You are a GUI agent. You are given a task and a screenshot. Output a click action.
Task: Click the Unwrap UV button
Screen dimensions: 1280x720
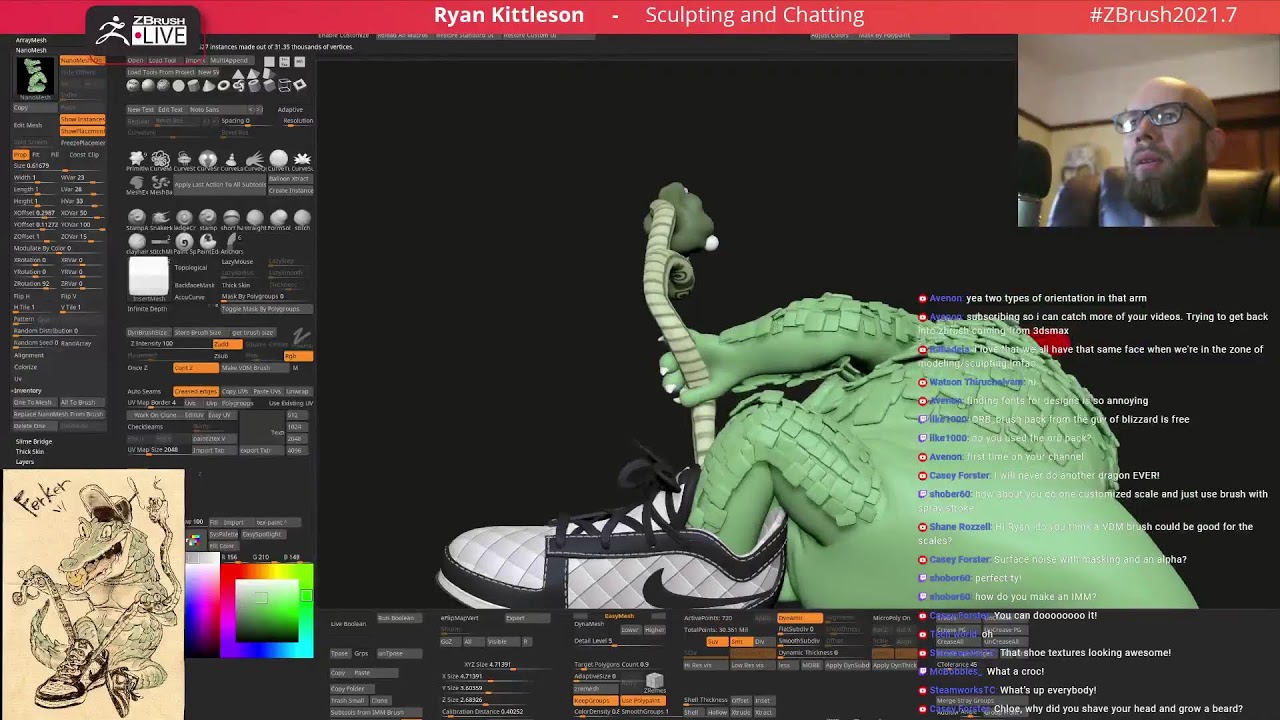pyautogui.click(x=297, y=391)
